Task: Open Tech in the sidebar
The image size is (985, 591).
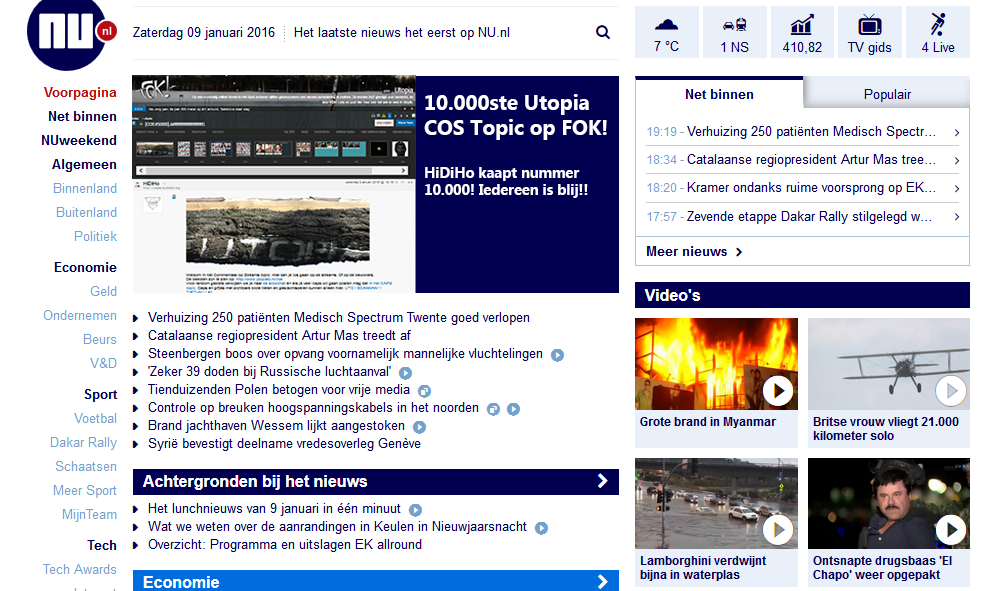Action: click(x=102, y=545)
